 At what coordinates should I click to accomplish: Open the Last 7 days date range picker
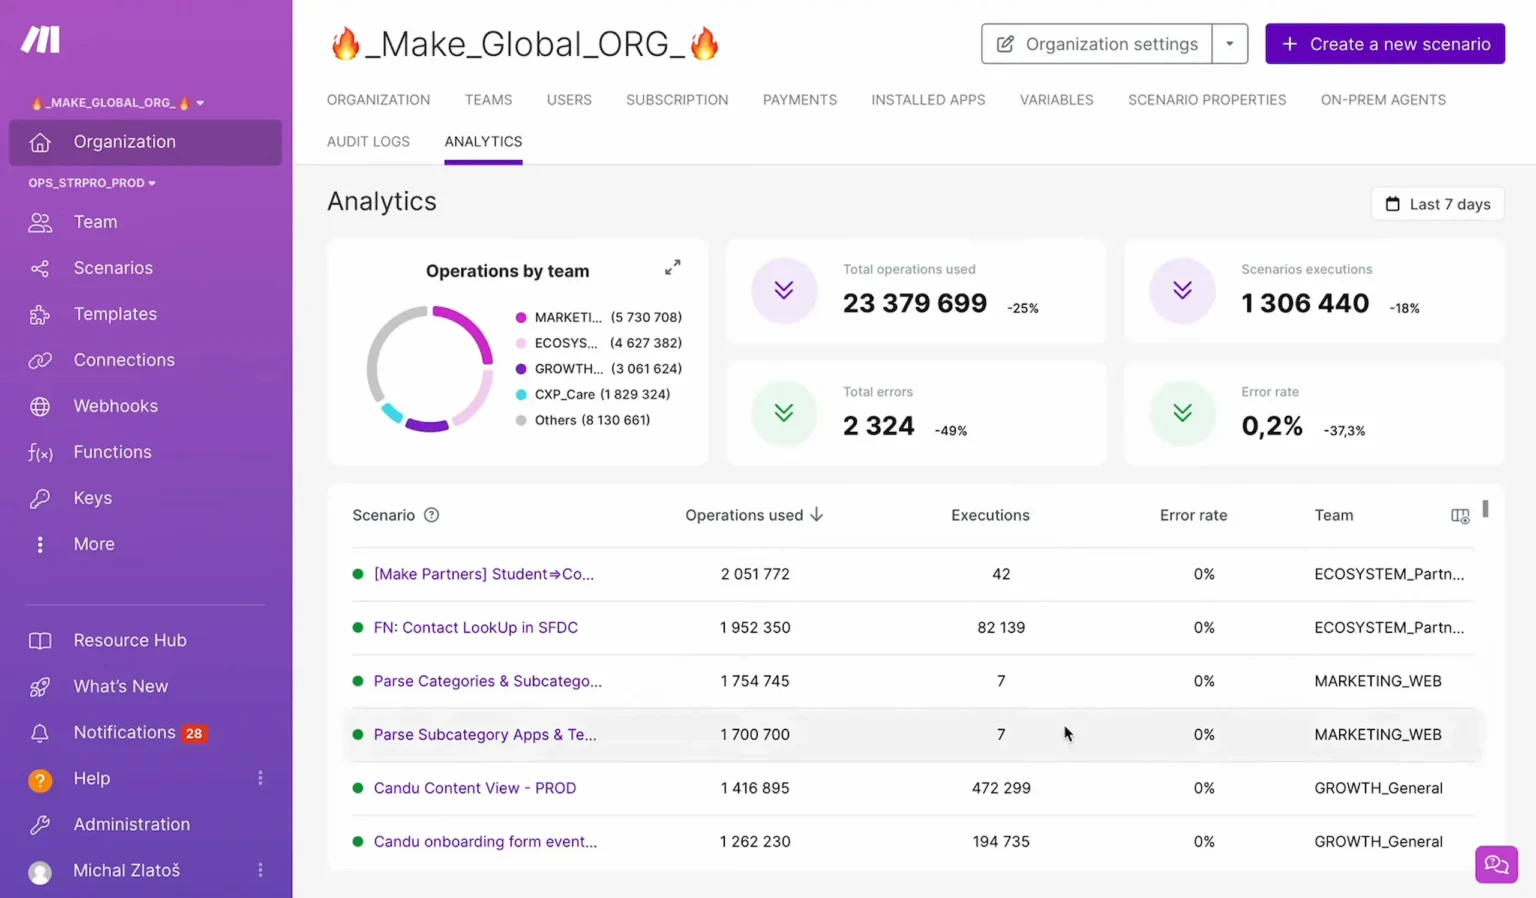1437,204
